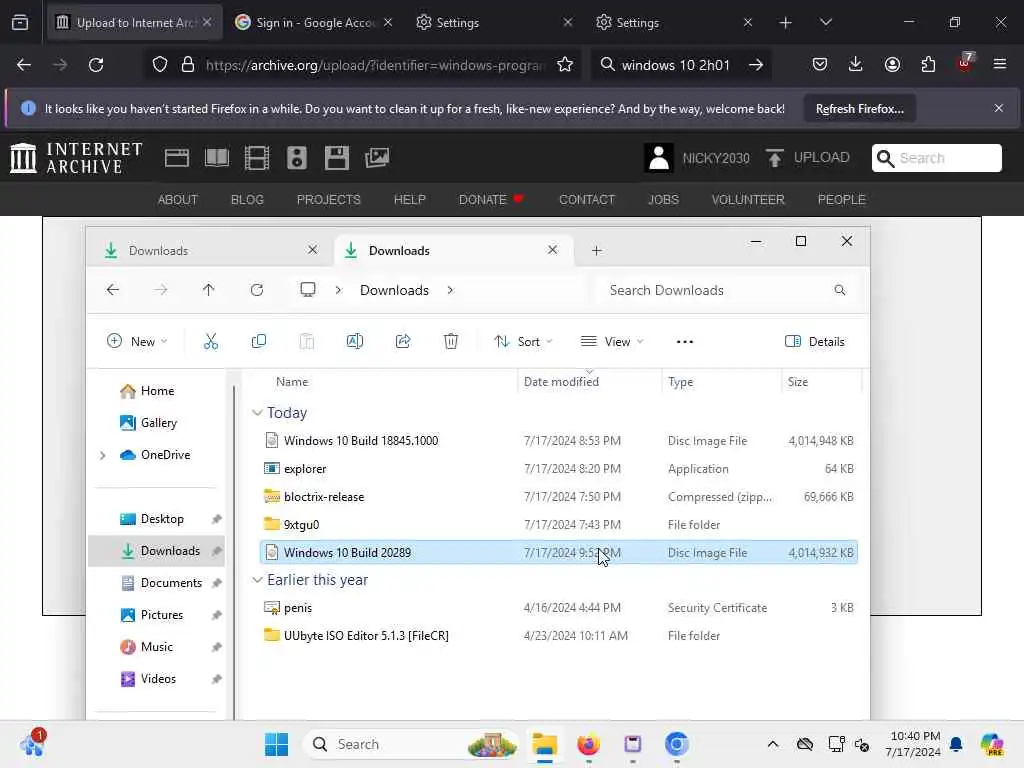
Task: Open the See more ellipsis menu in File Explorer
Action: (684, 342)
